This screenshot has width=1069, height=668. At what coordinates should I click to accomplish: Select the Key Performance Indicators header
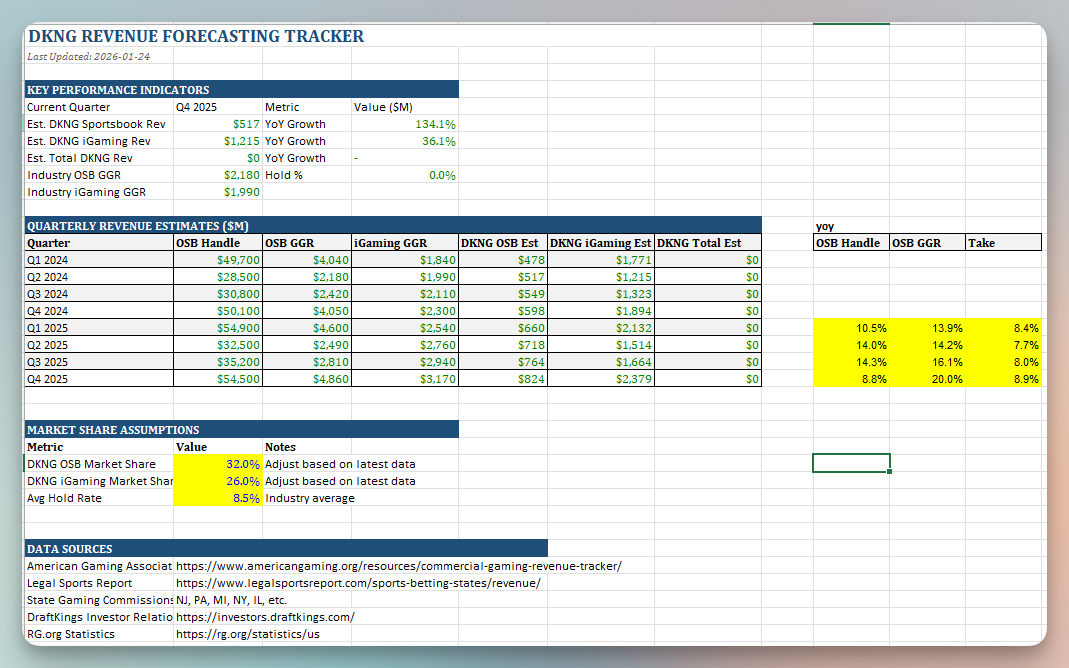241,89
